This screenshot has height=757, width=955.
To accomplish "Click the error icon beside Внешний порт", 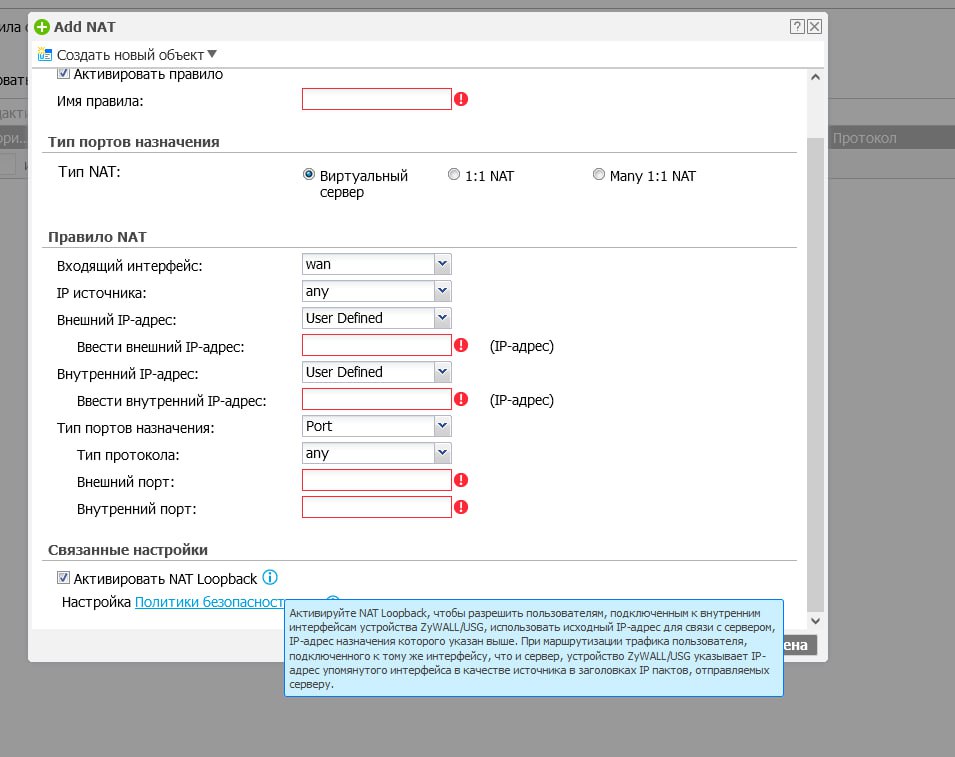I will coord(461,480).
